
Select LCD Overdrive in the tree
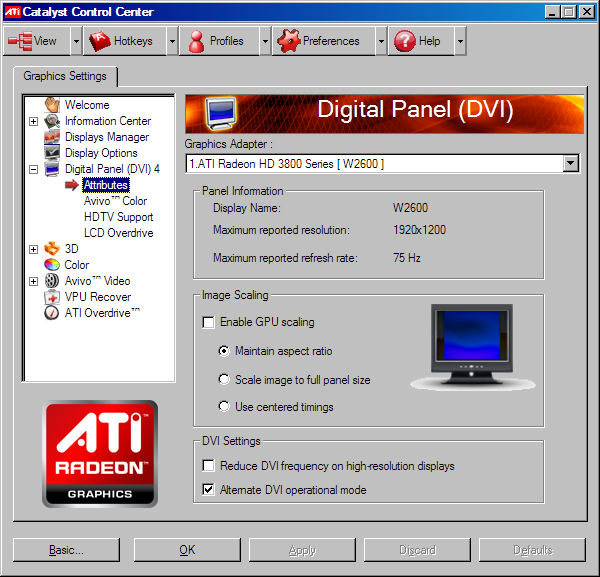118,233
